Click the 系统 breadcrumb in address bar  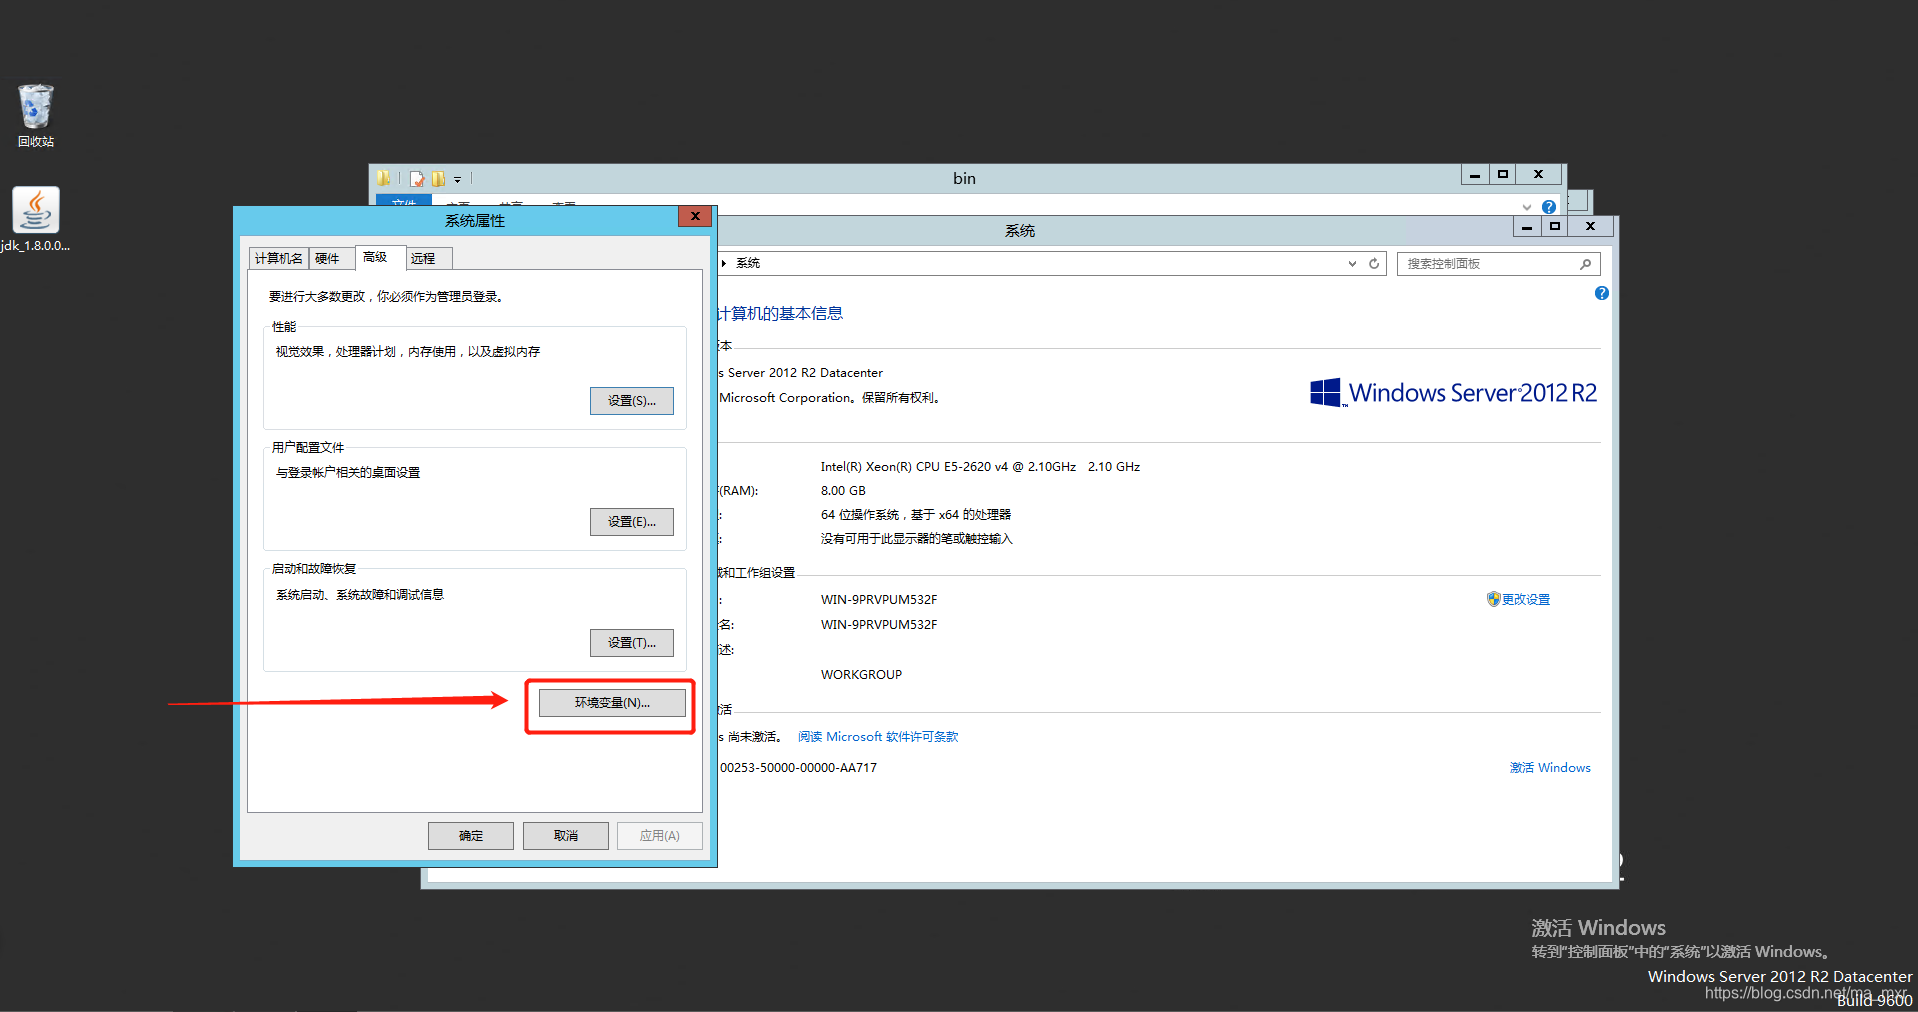[x=748, y=263]
